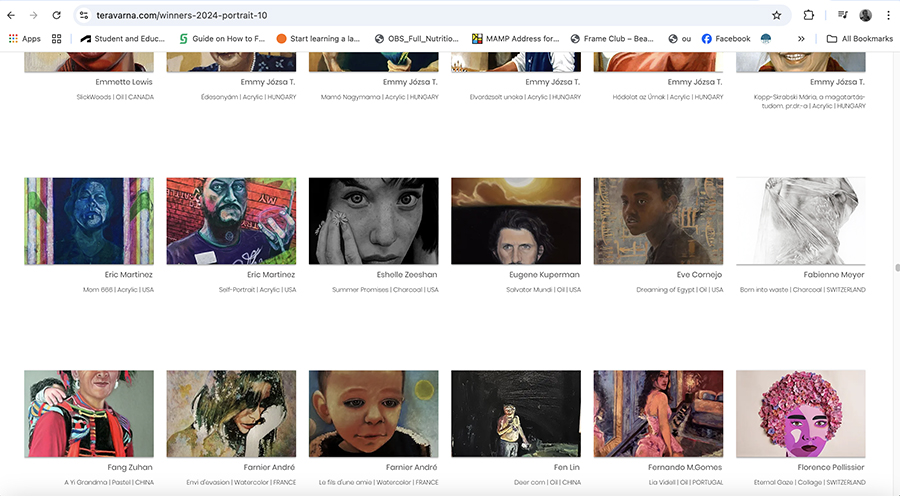The image size is (900, 496).
Task: Click caption 'Envi d'evasion | Watercolor | FRANCE'
Action: click(241, 483)
